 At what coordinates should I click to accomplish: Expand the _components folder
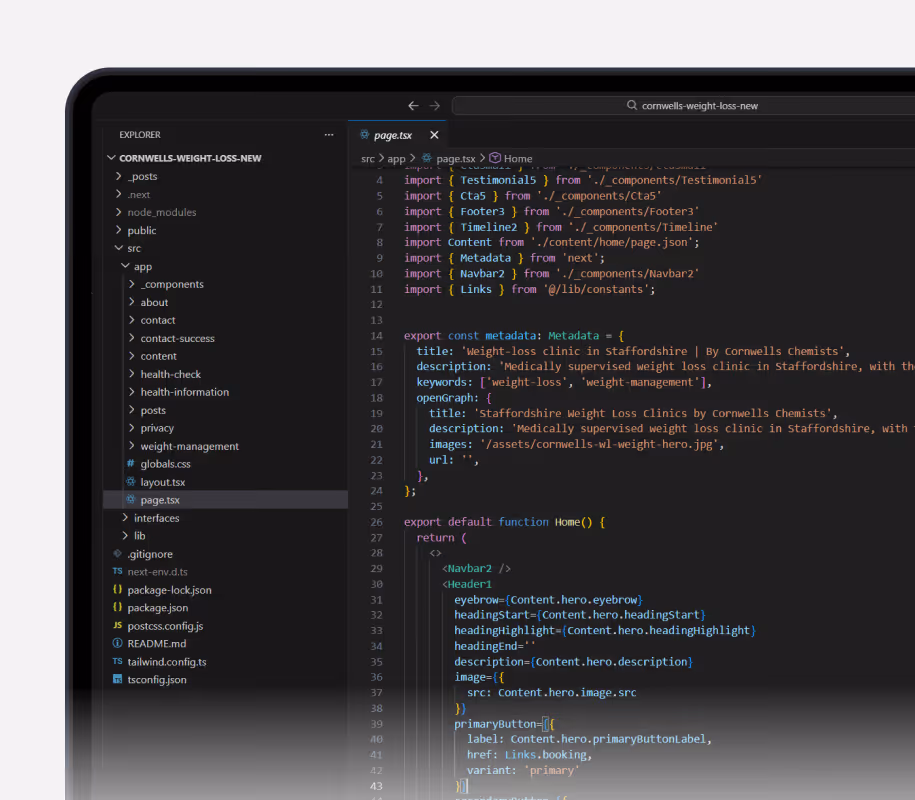click(x=131, y=284)
